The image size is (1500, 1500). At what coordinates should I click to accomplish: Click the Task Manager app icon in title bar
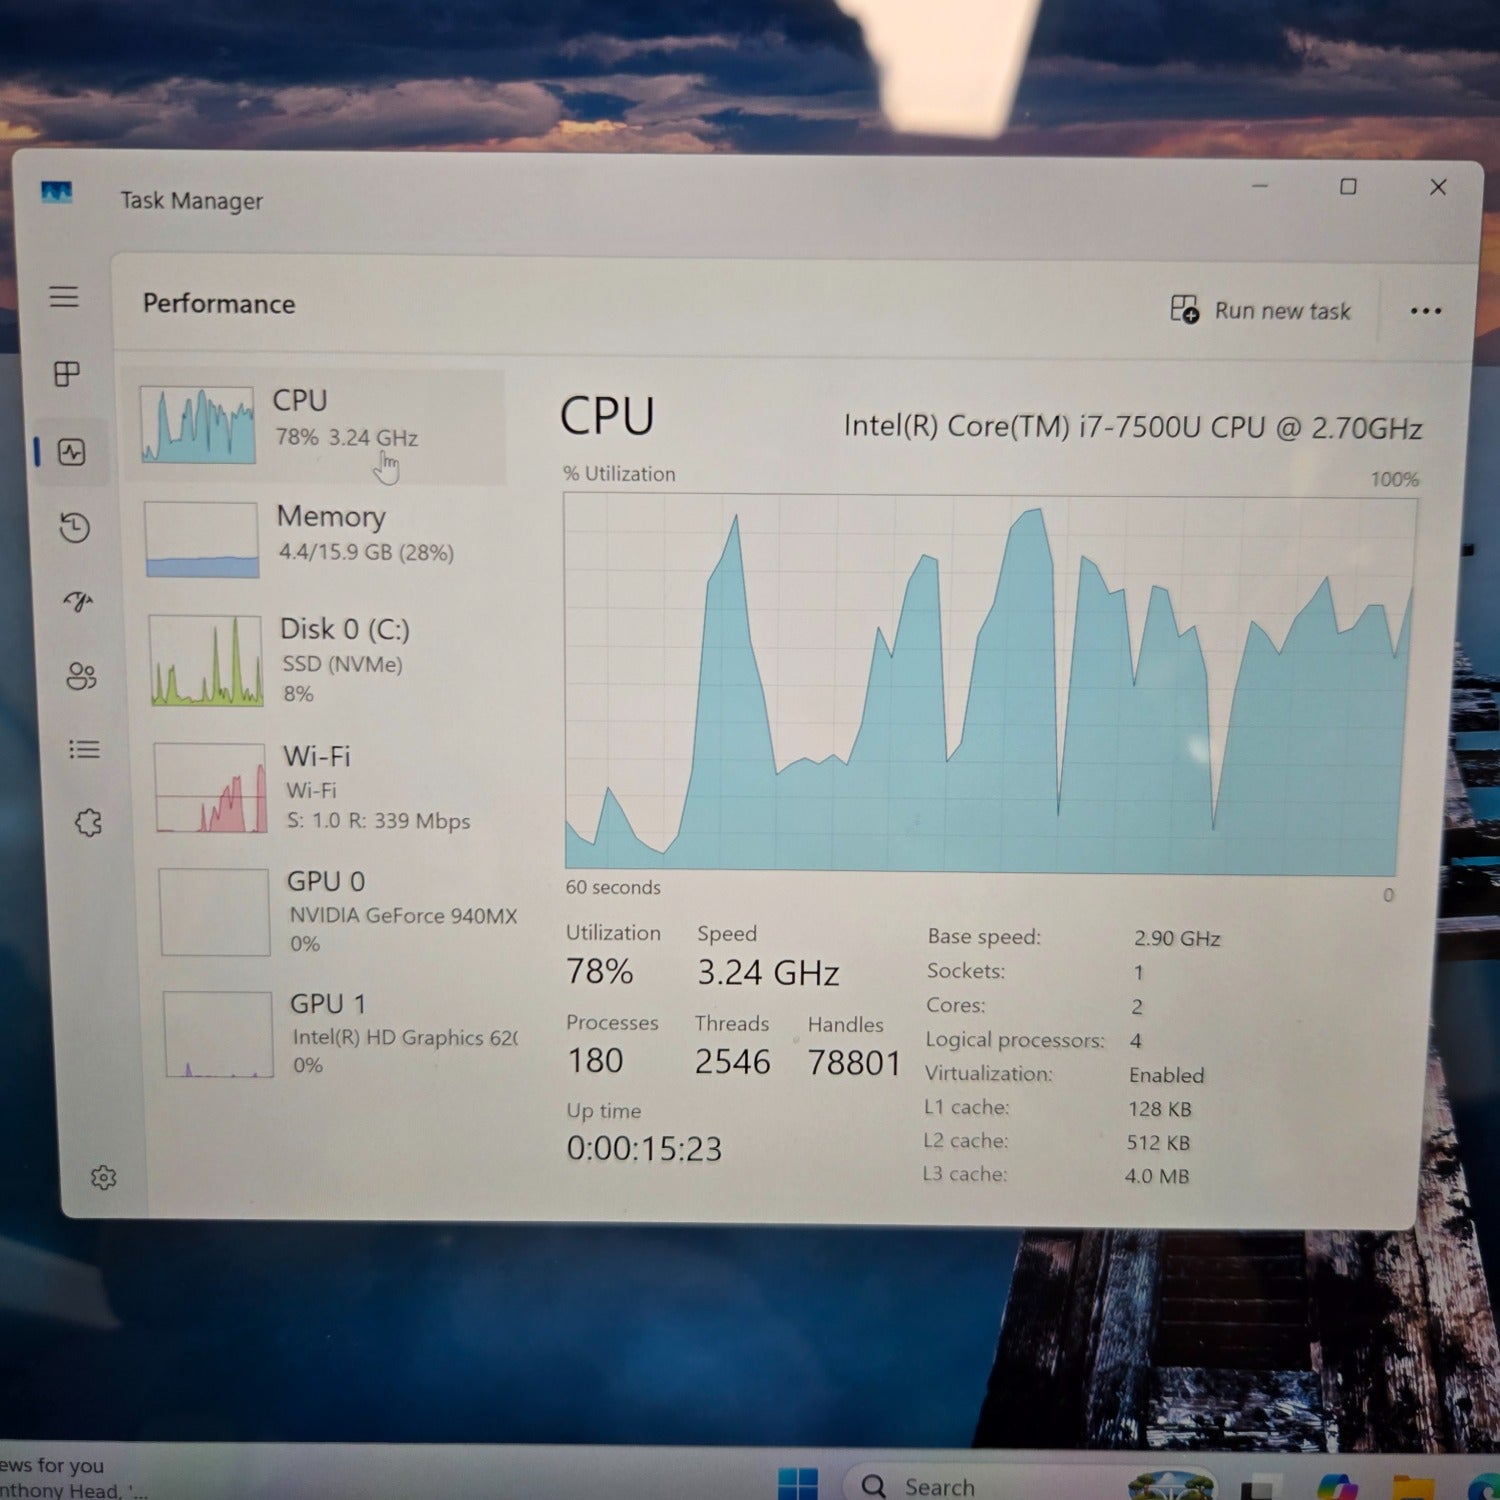point(56,192)
